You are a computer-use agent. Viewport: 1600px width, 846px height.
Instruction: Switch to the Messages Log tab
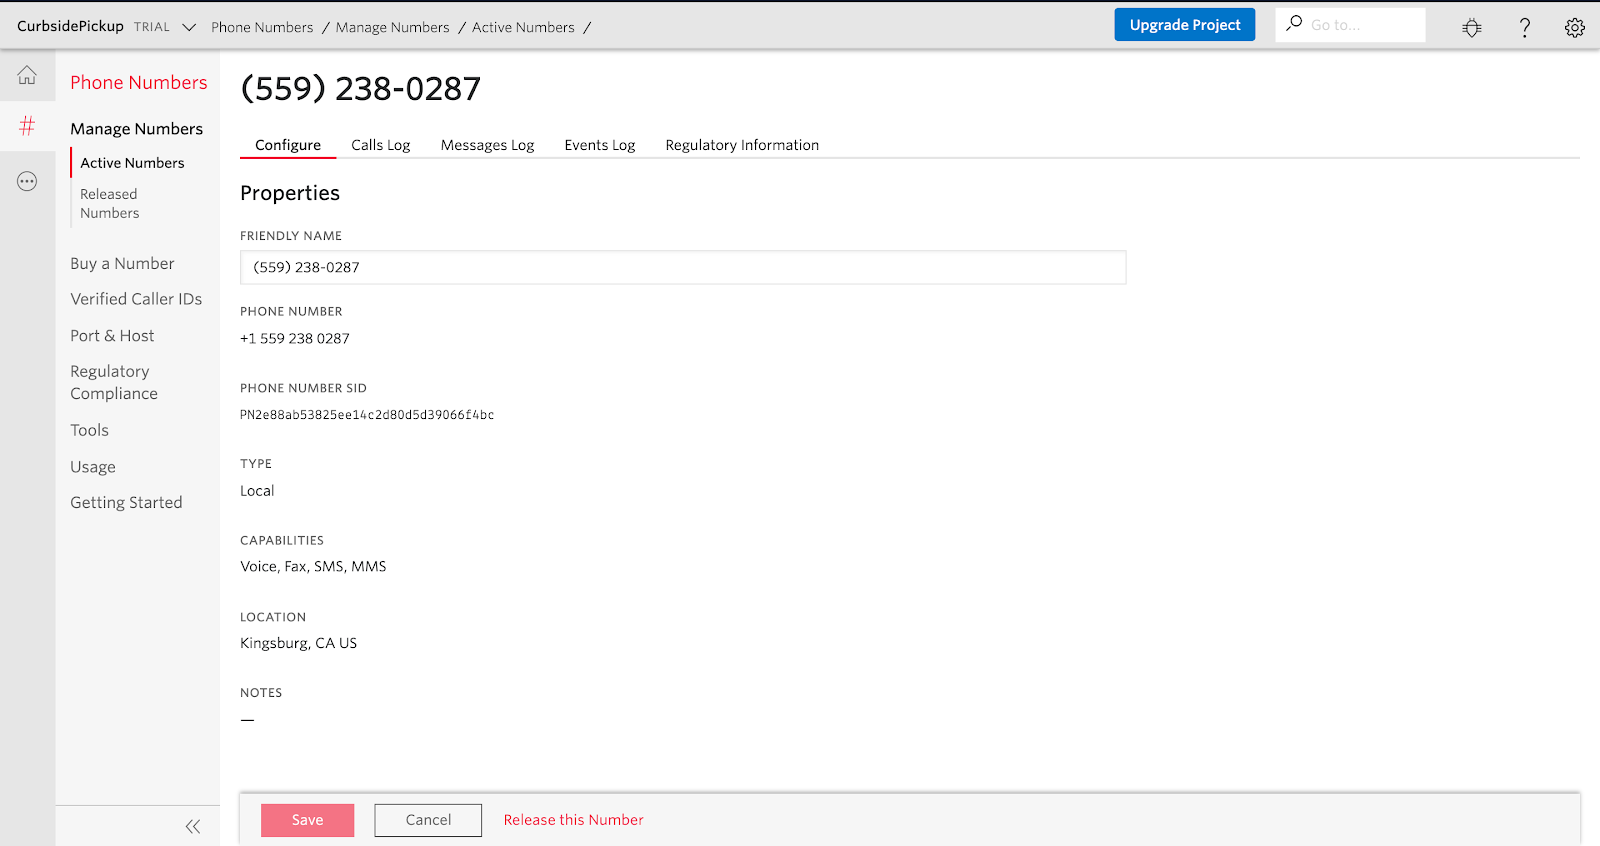pos(488,145)
